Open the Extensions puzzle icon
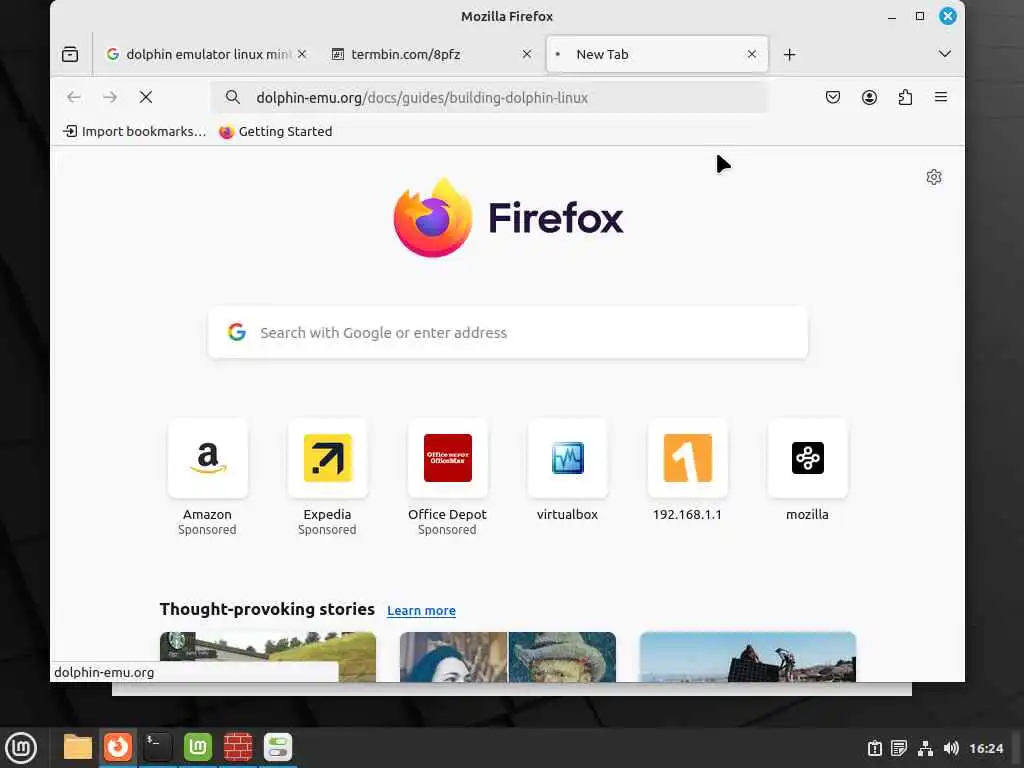The width and height of the screenshot is (1024, 768). (x=905, y=97)
